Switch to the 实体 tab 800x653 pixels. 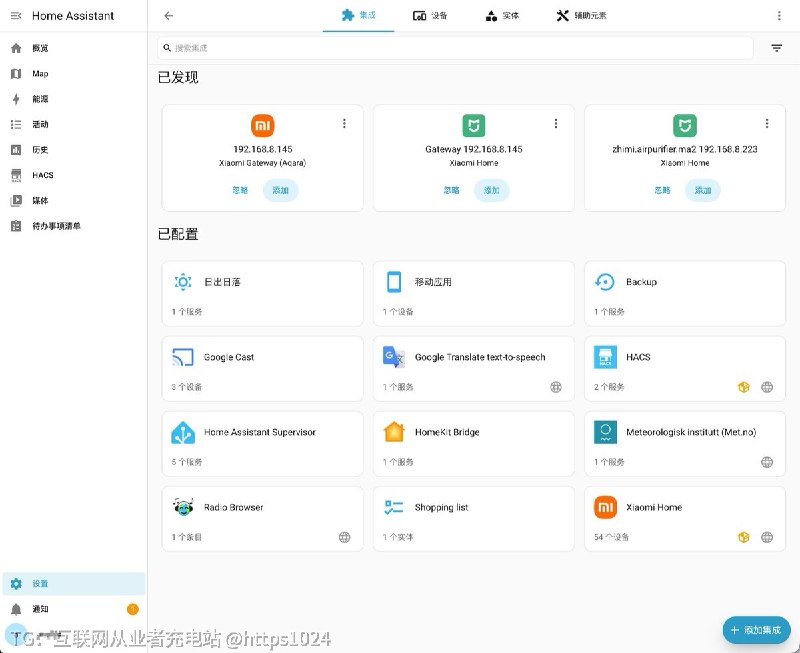pos(502,16)
